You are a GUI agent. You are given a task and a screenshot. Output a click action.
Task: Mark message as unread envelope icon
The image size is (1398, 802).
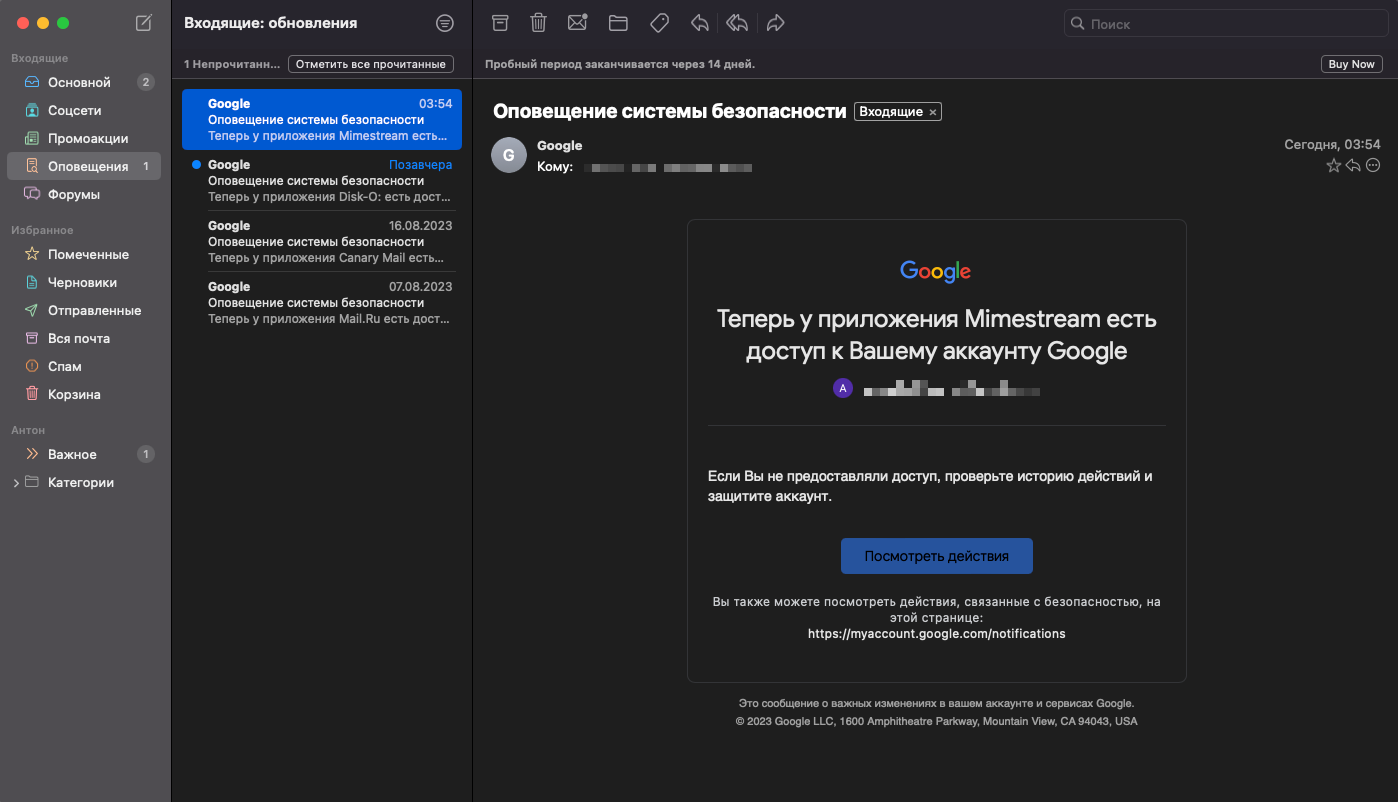tap(577, 23)
